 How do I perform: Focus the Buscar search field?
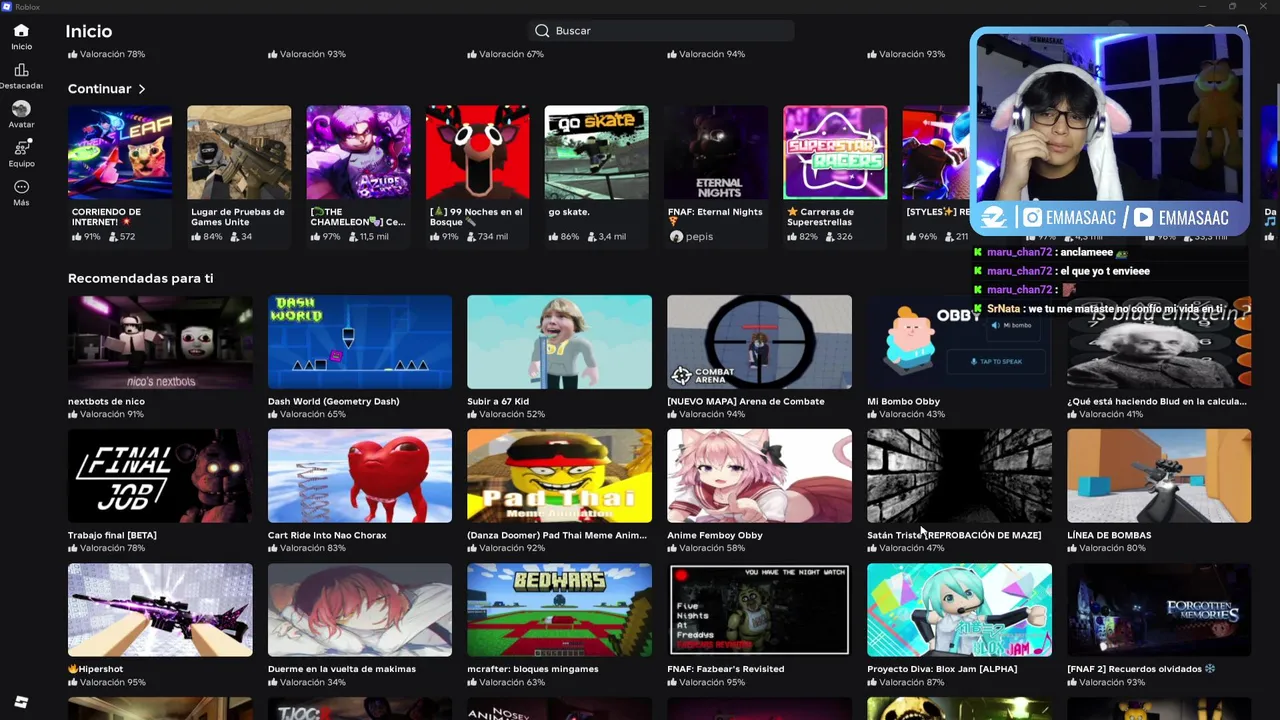661,31
